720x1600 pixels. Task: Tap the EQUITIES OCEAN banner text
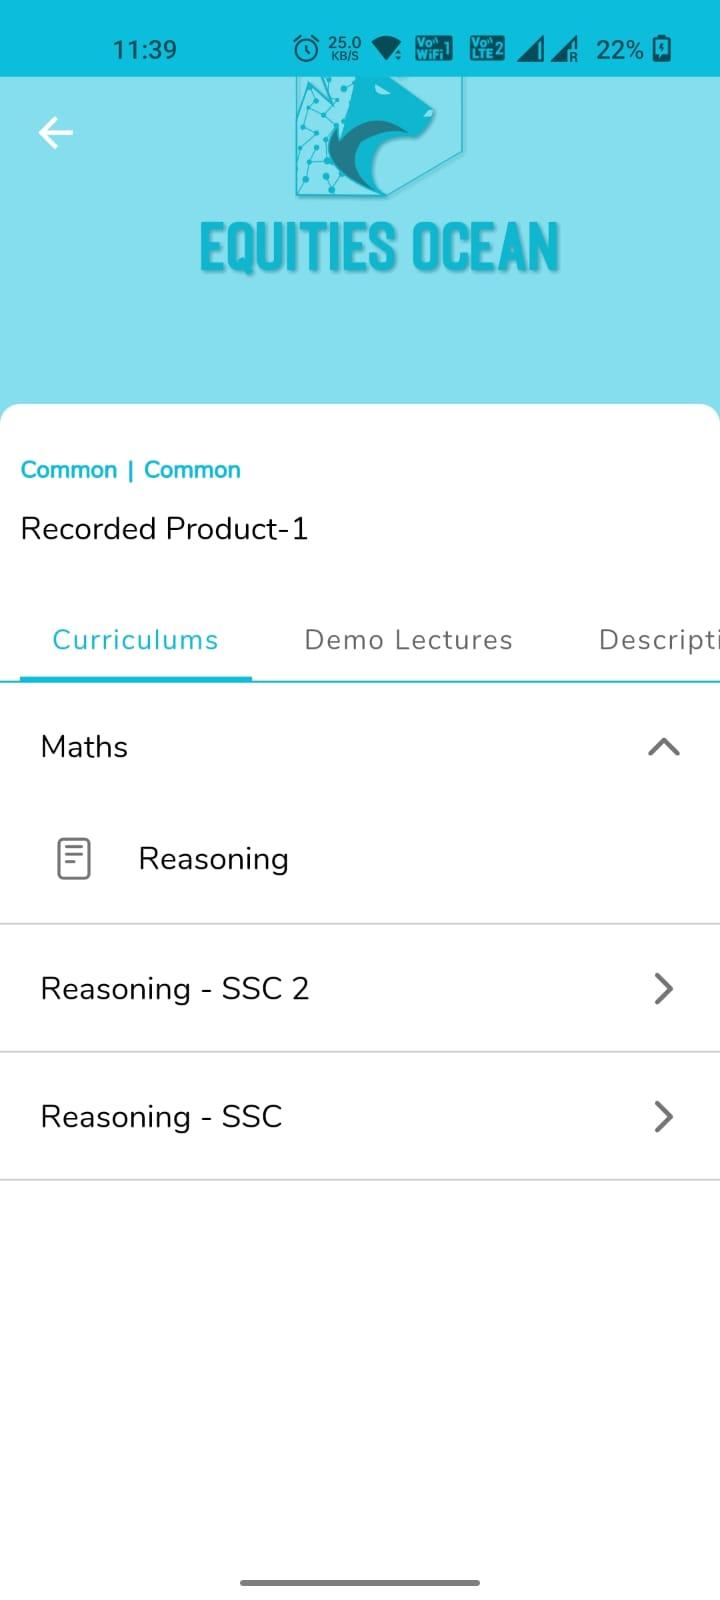tap(379, 247)
